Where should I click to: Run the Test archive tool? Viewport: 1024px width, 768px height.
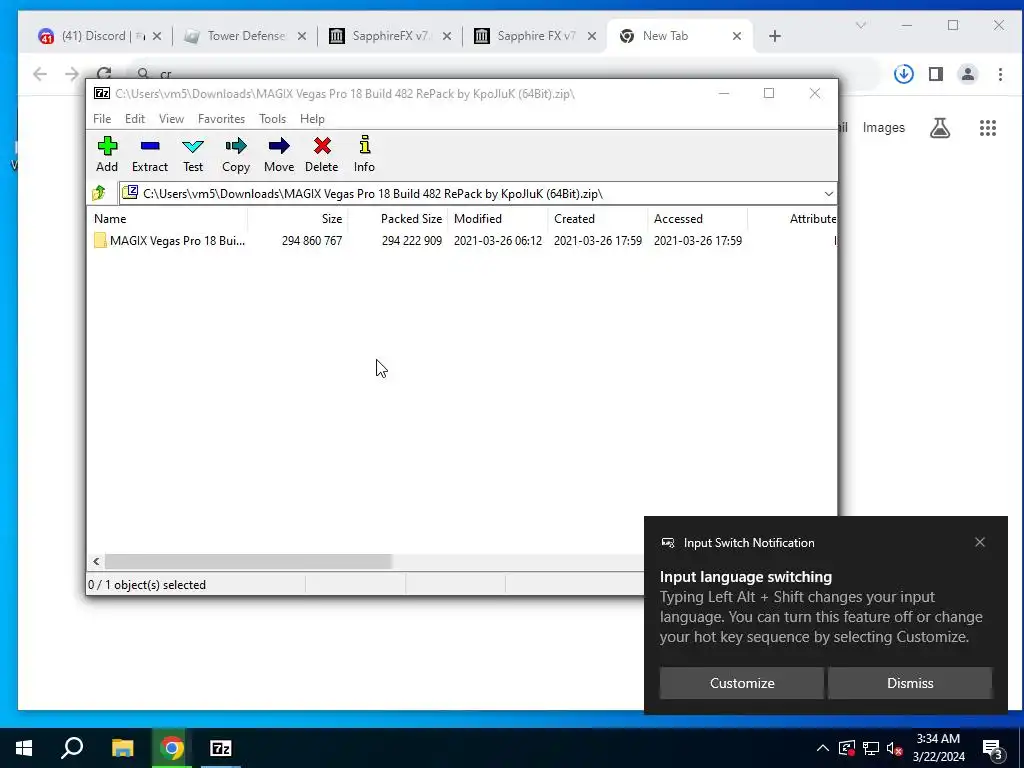(x=193, y=155)
